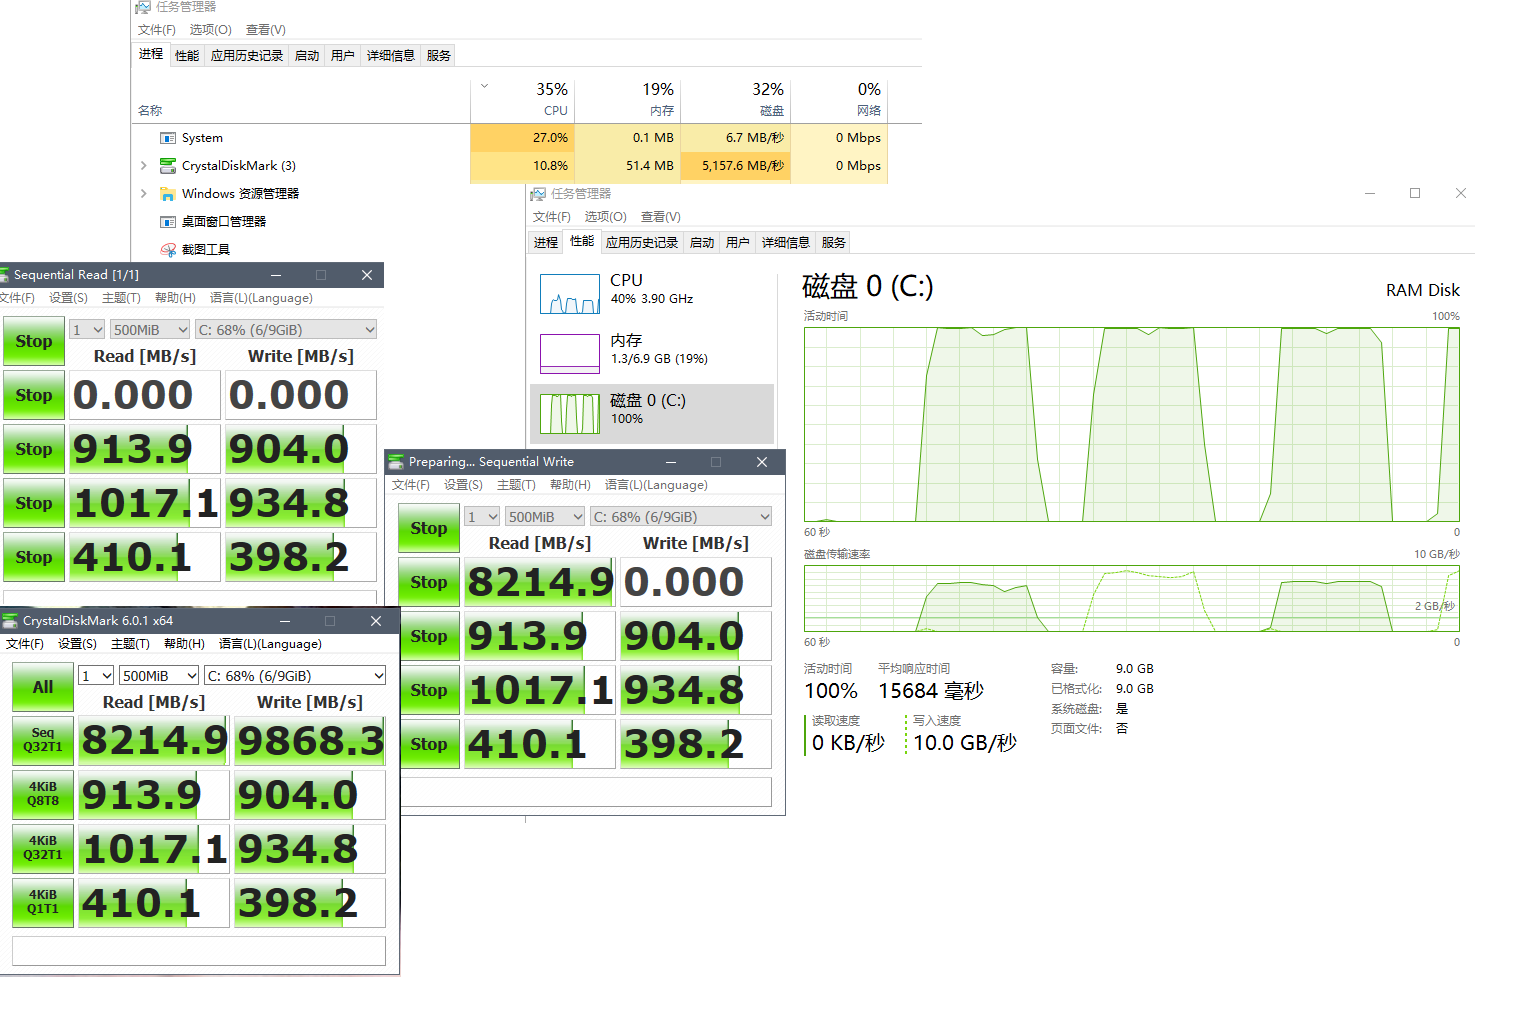Click the Preparing Sequential Write window title icon
This screenshot has height=1024, width=1513.
pyautogui.click(x=396, y=462)
